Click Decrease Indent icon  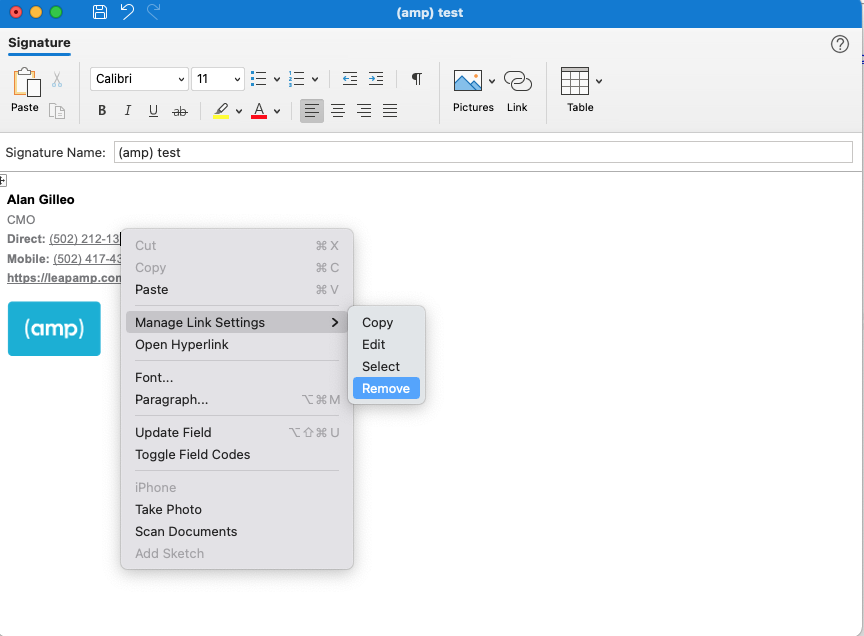pos(349,79)
